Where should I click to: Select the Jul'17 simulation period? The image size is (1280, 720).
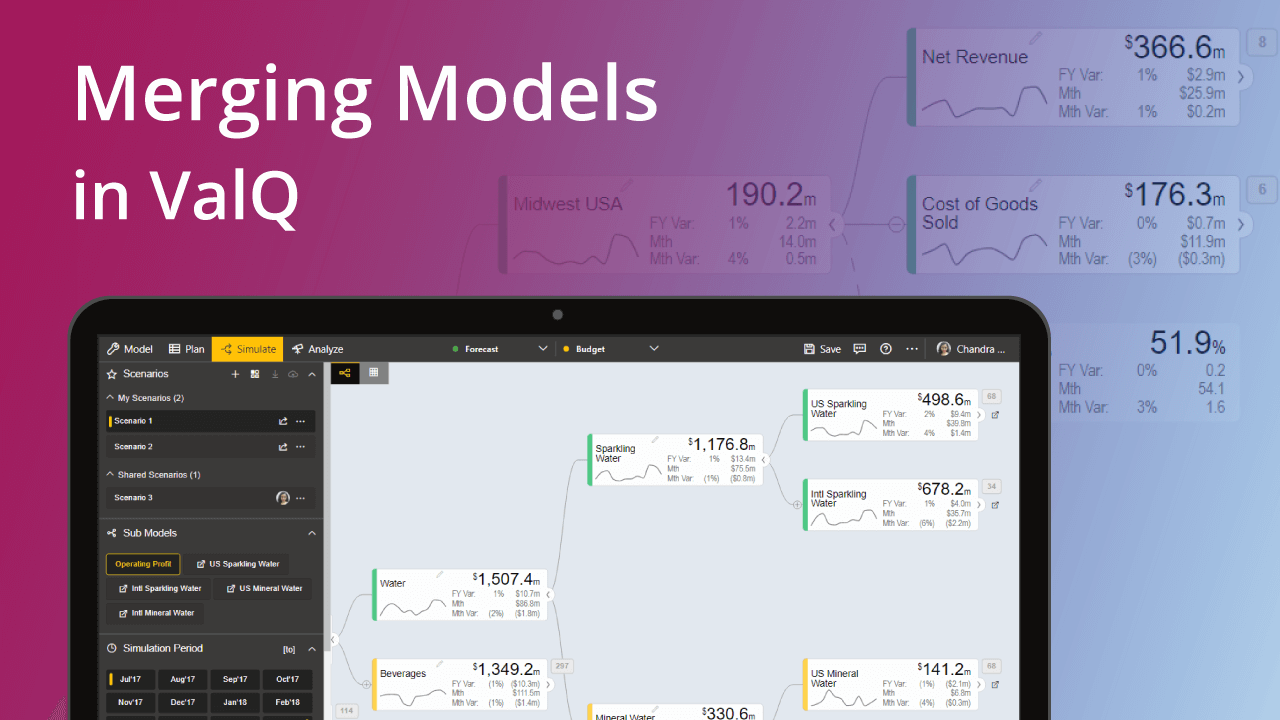click(130, 679)
